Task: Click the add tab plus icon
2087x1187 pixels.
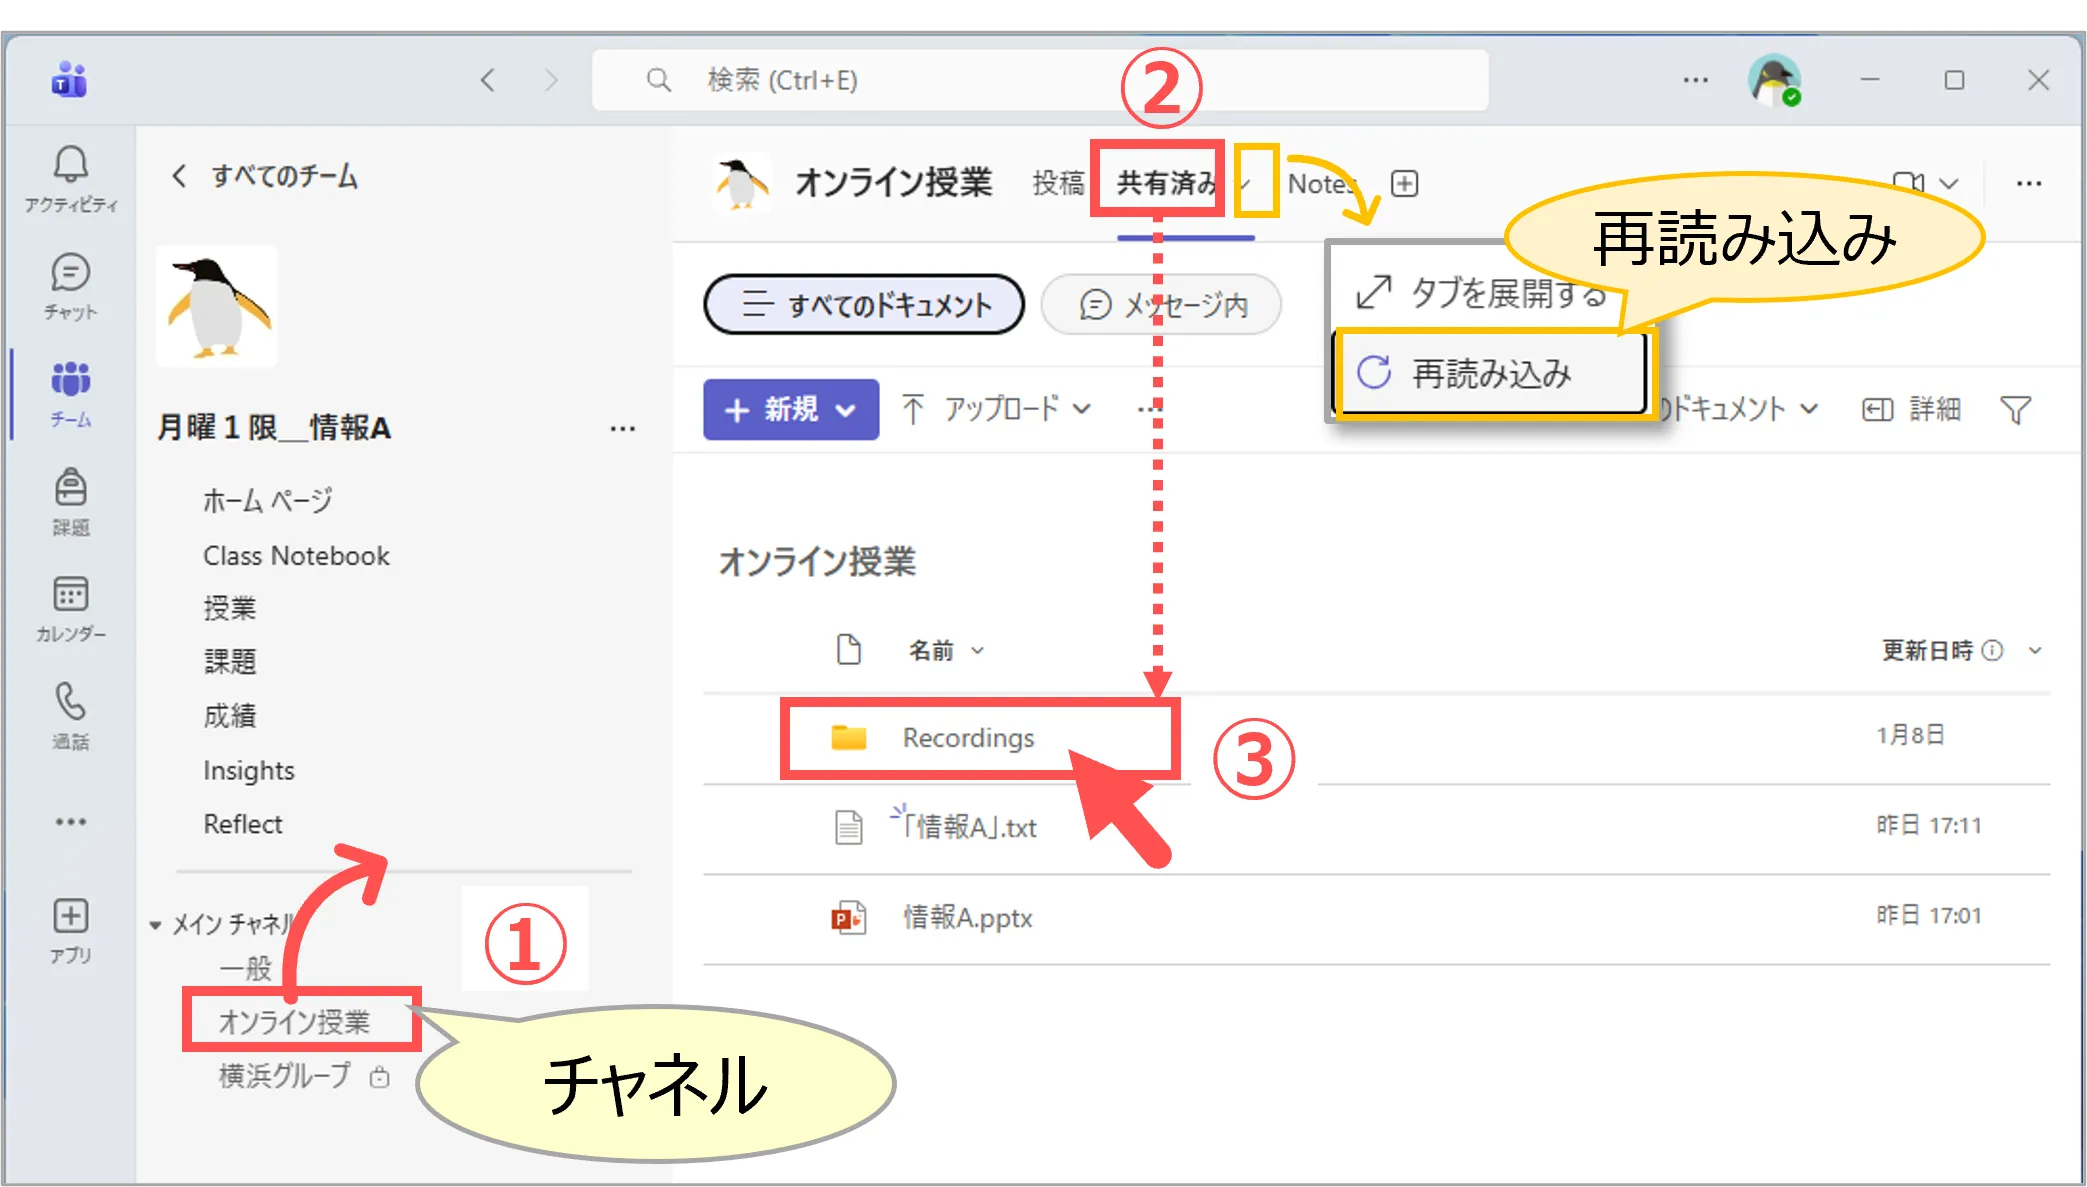Action: pyautogui.click(x=1404, y=184)
